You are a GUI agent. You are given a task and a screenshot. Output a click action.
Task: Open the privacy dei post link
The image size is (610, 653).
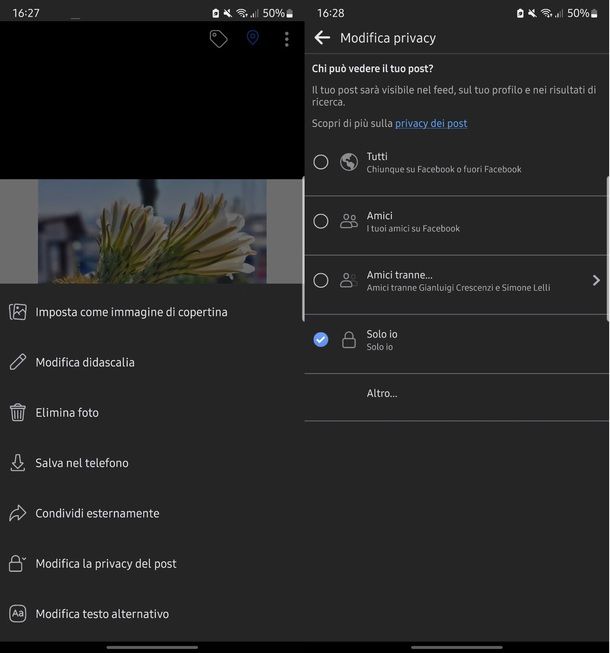click(431, 124)
